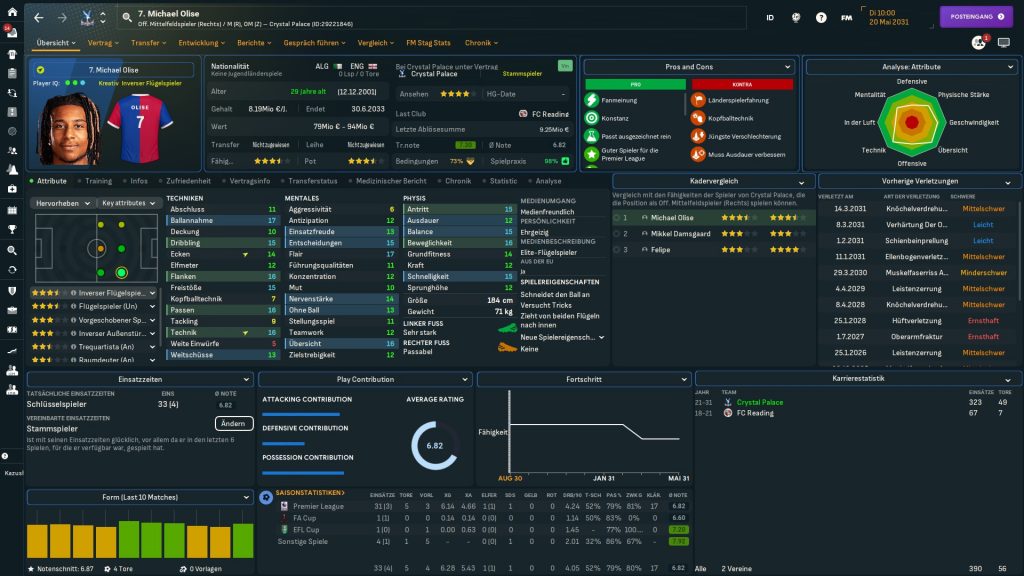The width and height of the screenshot is (1024, 576).
Task: Click the back arrow navigation icon
Action: pos(39,17)
